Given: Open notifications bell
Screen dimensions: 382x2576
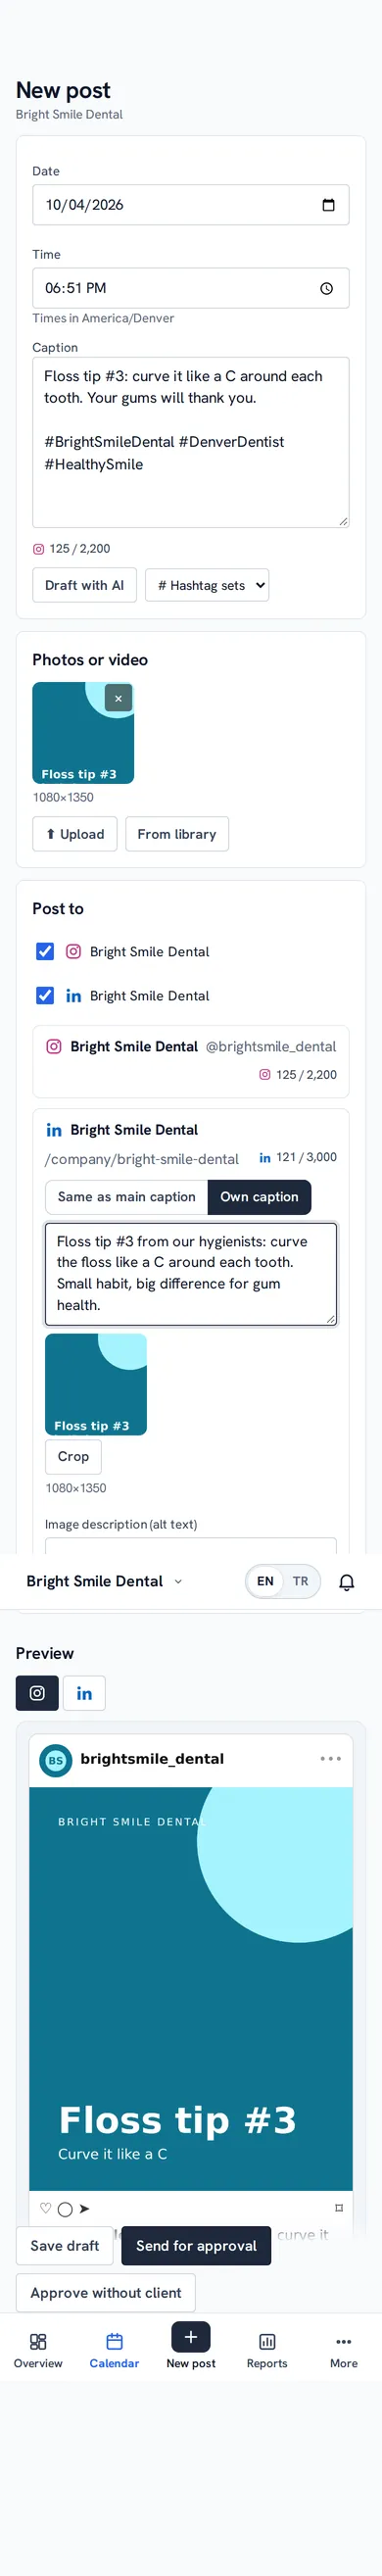Looking at the screenshot, I should pos(347,1581).
